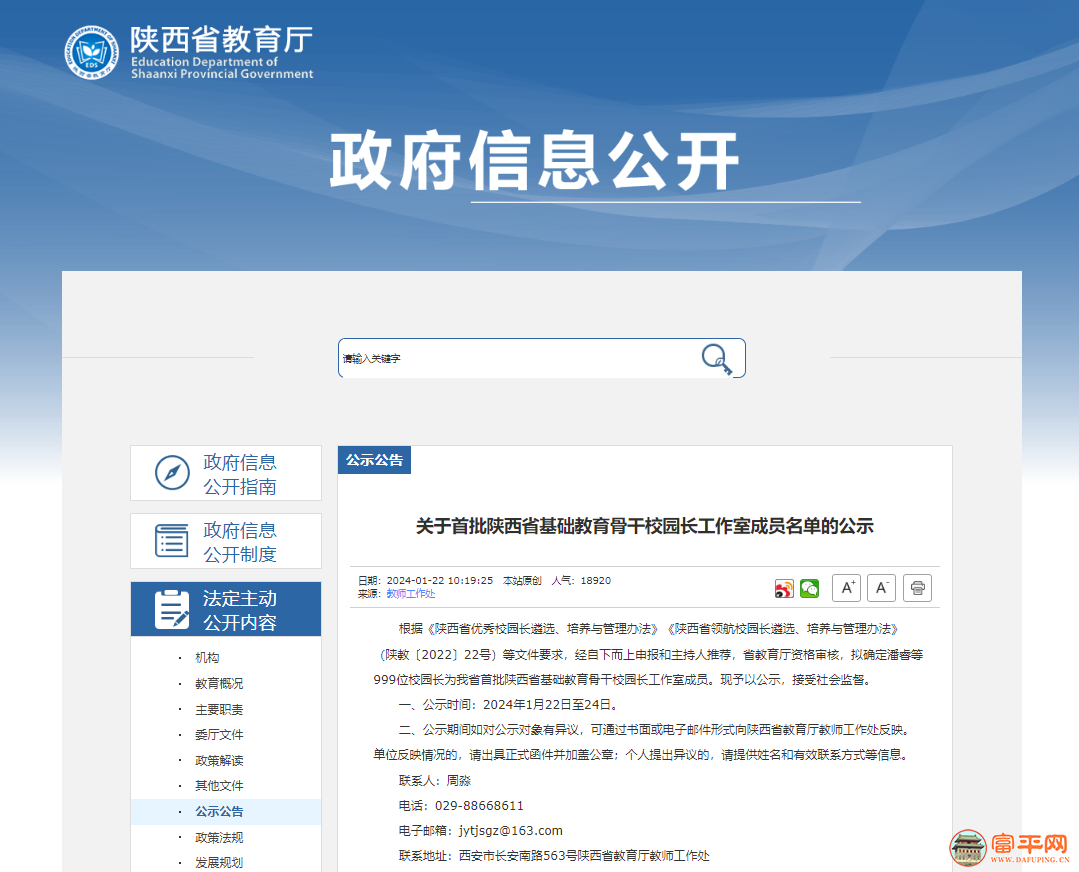Click the popularity count 18920
The width and height of the screenshot is (1079, 872).
pyautogui.click(x=595, y=581)
